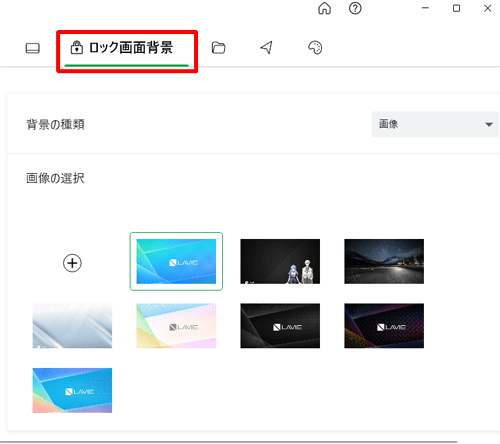Open the home icon in title bar
The height and width of the screenshot is (444, 500).
point(324,8)
